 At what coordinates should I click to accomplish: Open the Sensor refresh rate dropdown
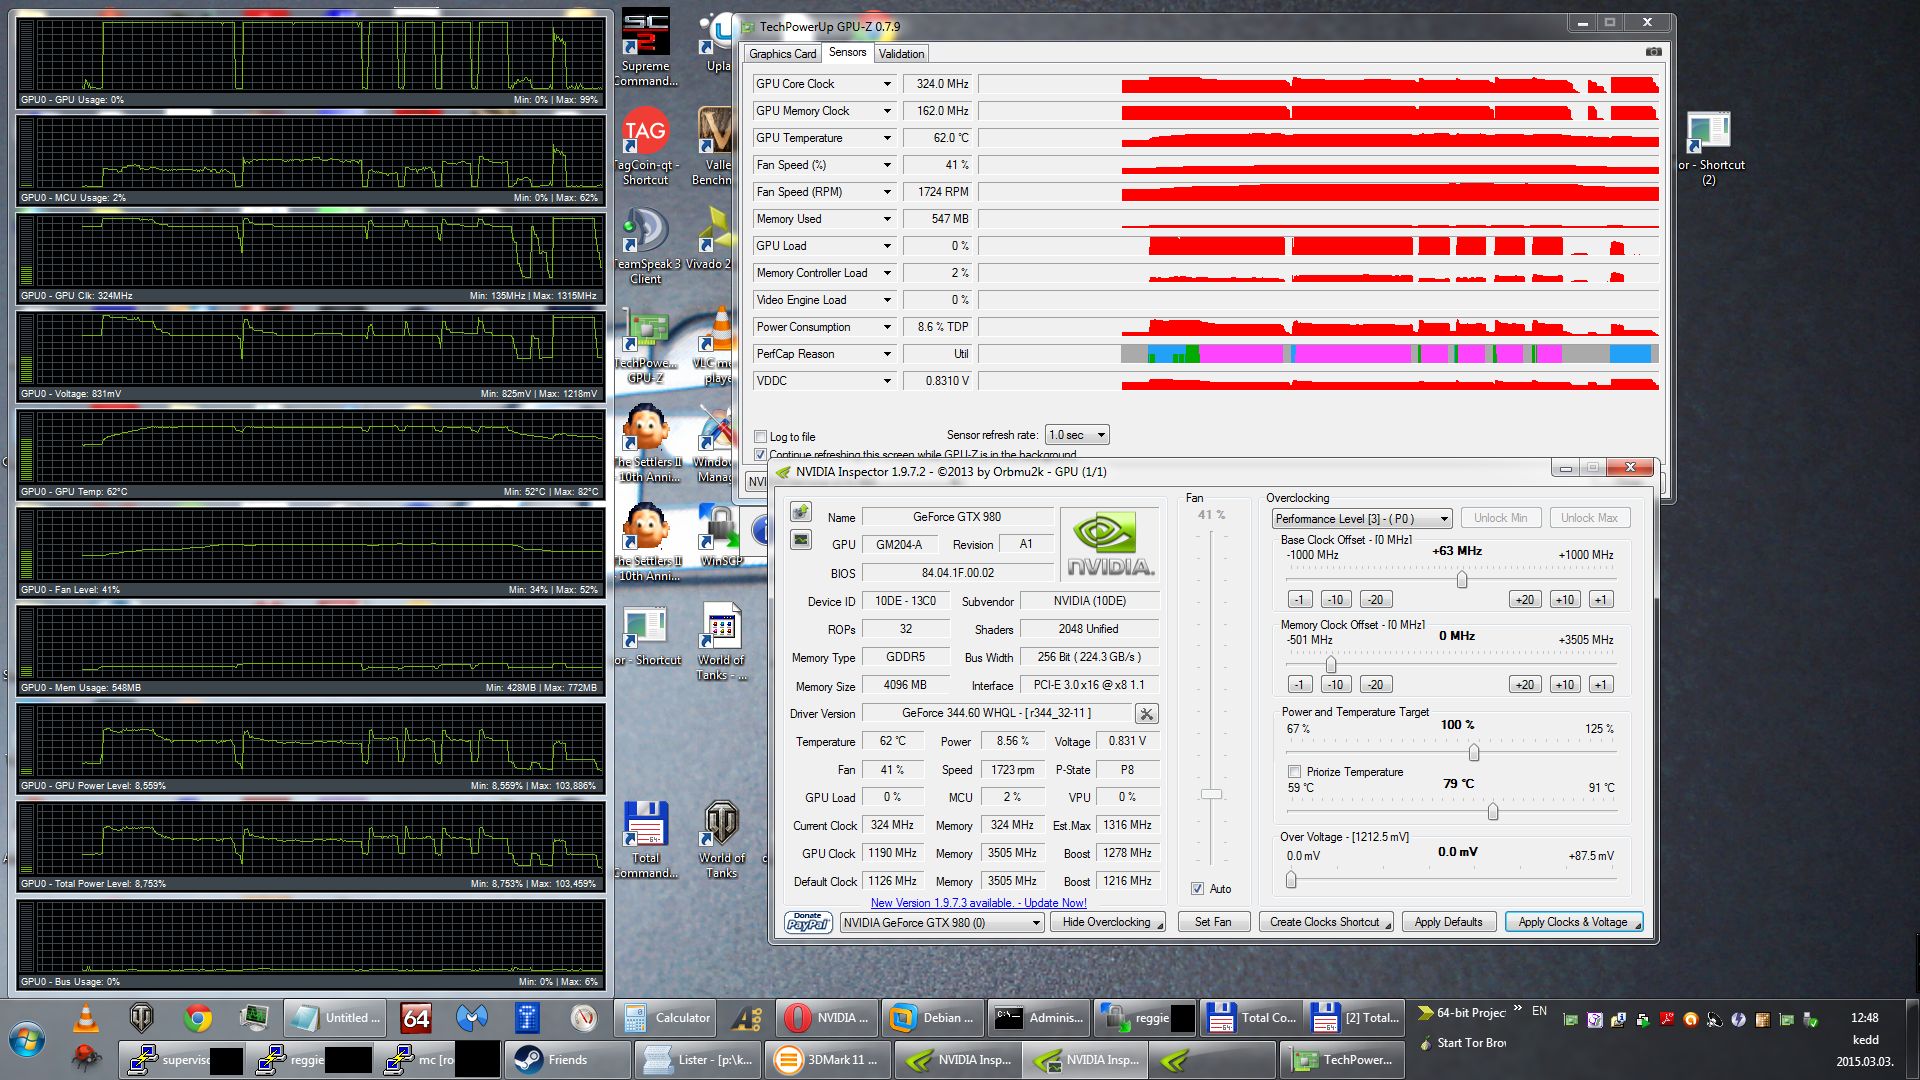(x=1077, y=435)
